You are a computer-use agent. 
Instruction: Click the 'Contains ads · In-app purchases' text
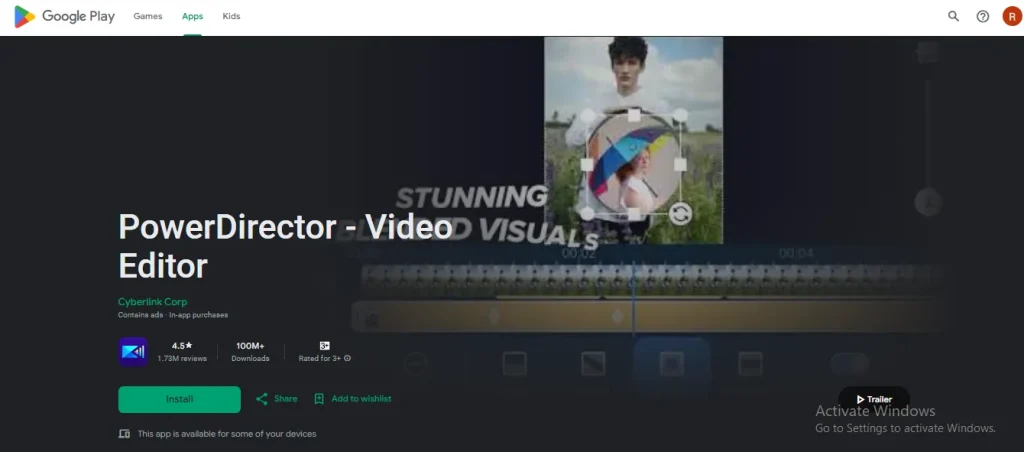[173, 315]
